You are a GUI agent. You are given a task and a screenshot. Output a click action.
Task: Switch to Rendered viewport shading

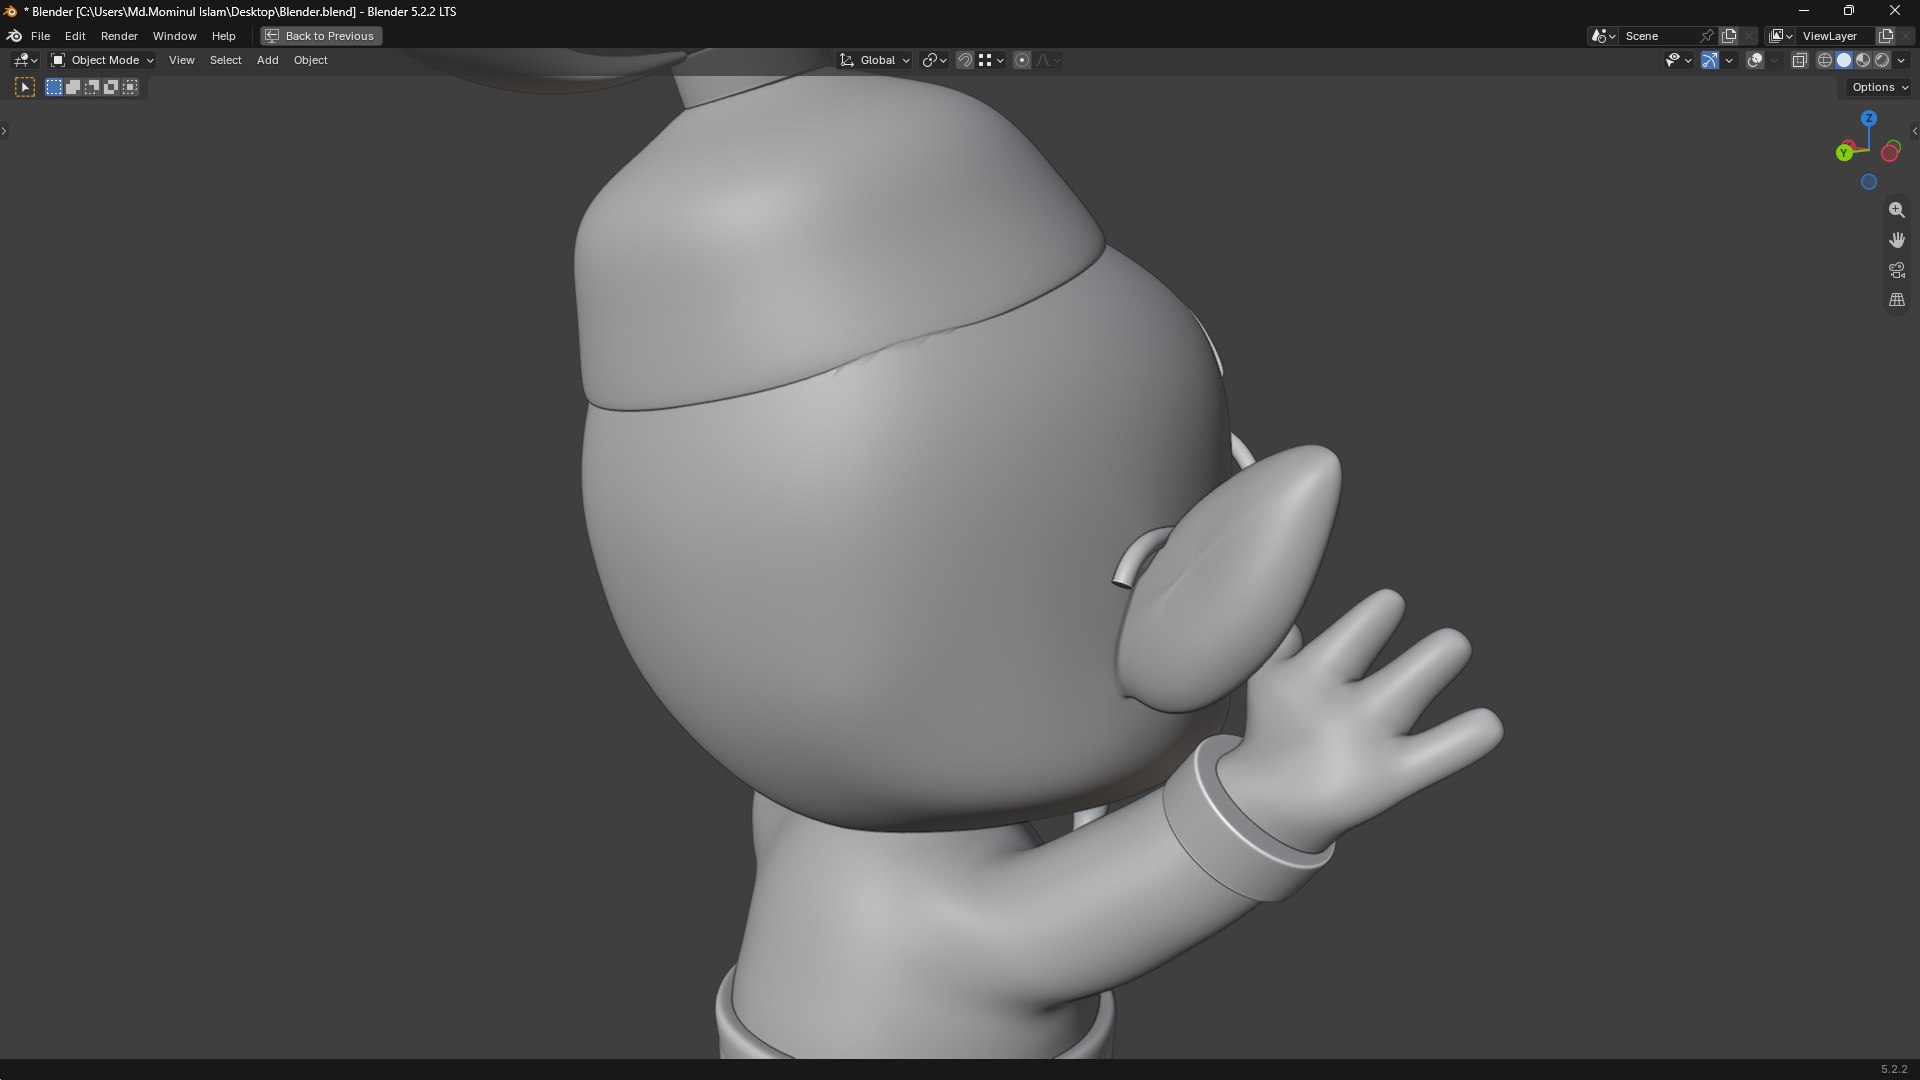(x=1882, y=61)
